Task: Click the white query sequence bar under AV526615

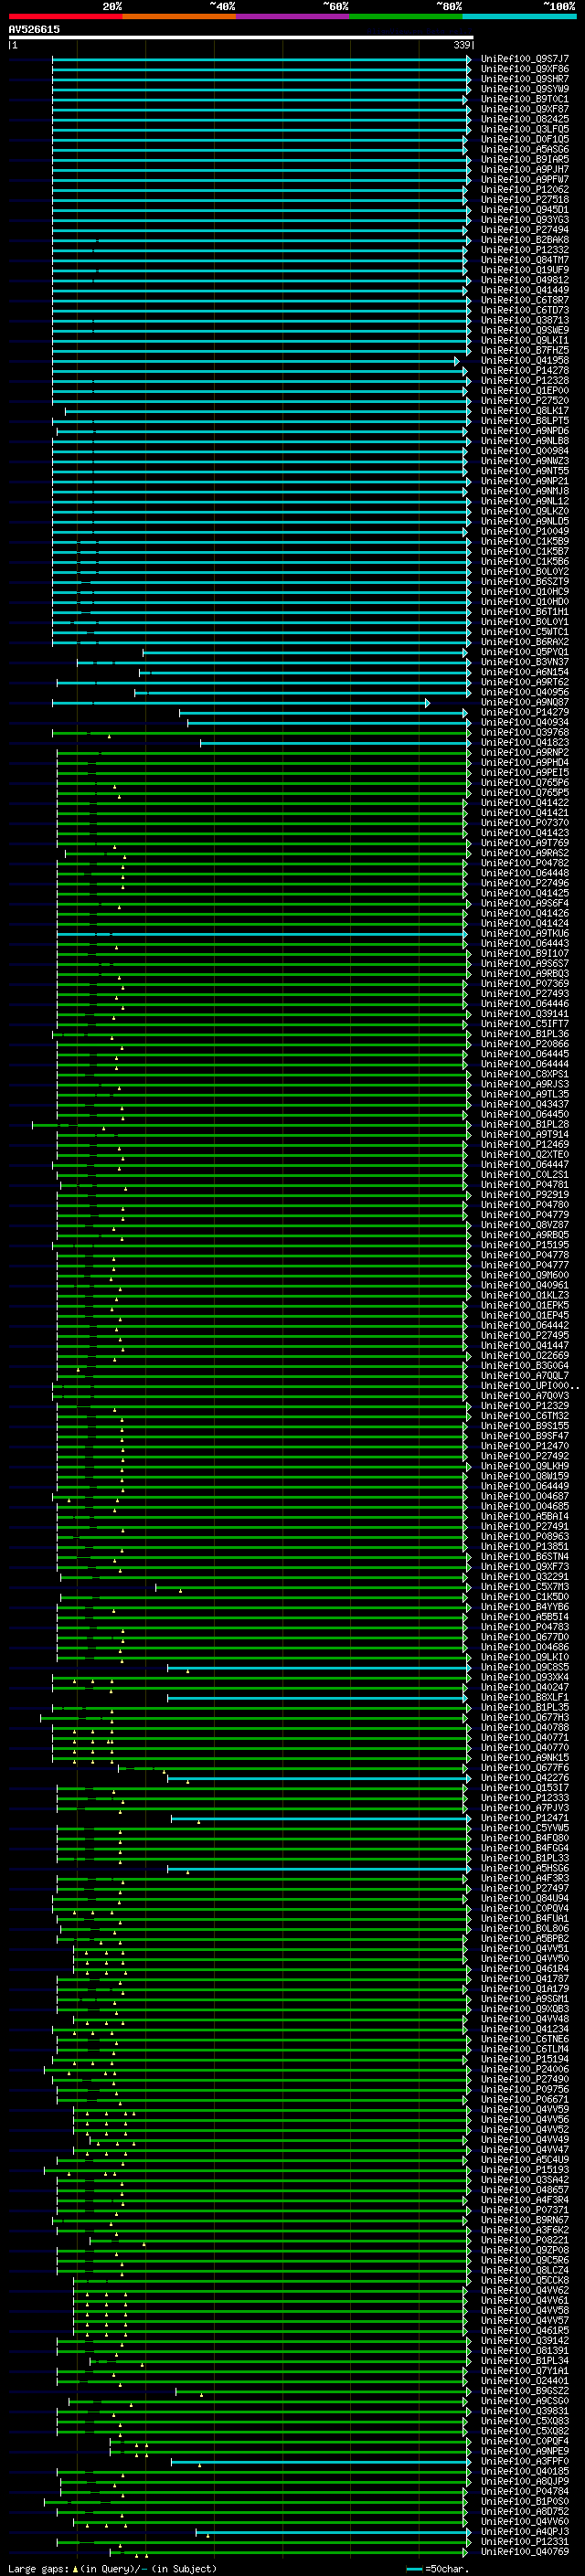Action: pyautogui.click(x=241, y=37)
